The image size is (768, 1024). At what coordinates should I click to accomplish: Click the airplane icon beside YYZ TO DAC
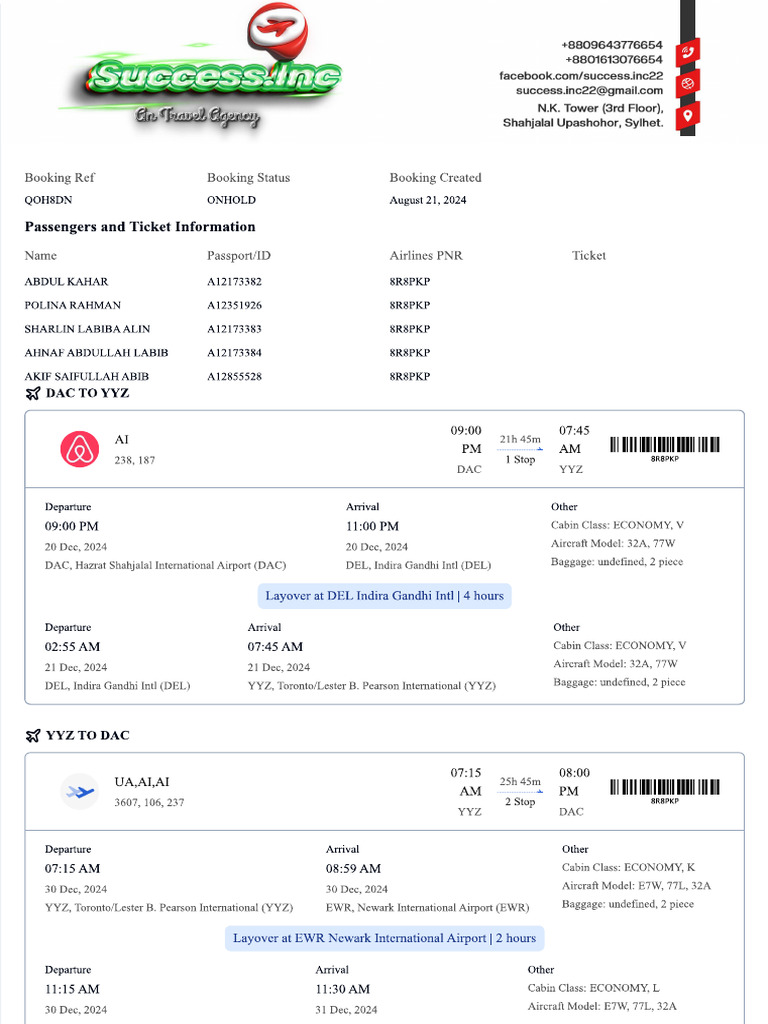[x=33, y=736]
